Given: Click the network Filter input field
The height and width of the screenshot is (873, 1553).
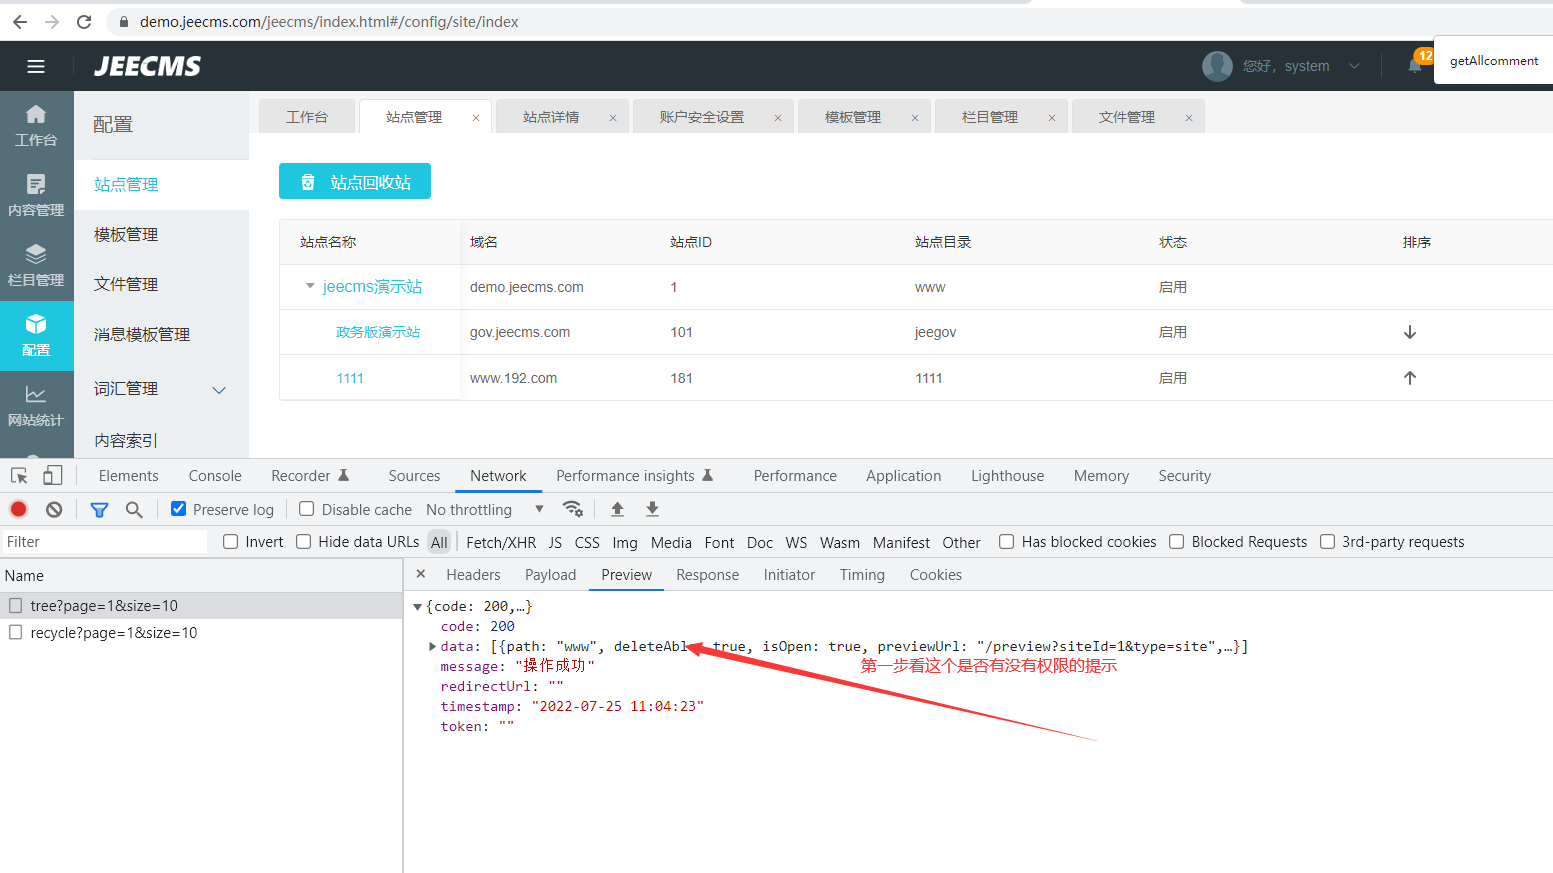Looking at the screenshot, I should pyautogui.click(x=104, y=542).
